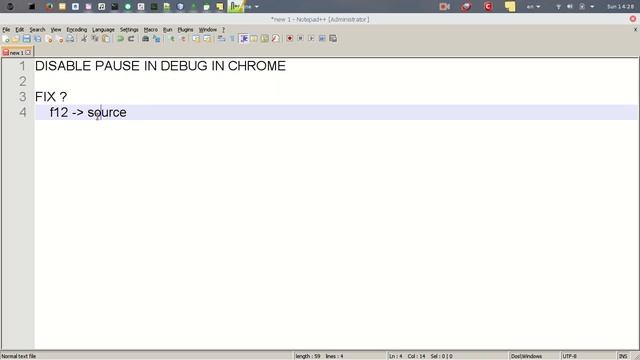Toggle the highlighted word wrap icon
640x360 pixels.
click(x=244, y=39)
